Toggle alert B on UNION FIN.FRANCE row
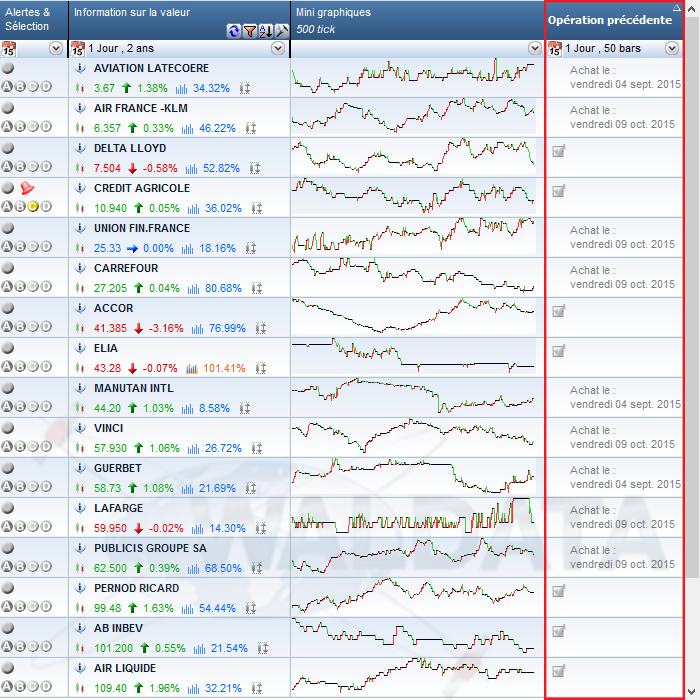700x700 pixels. (20, 246)
